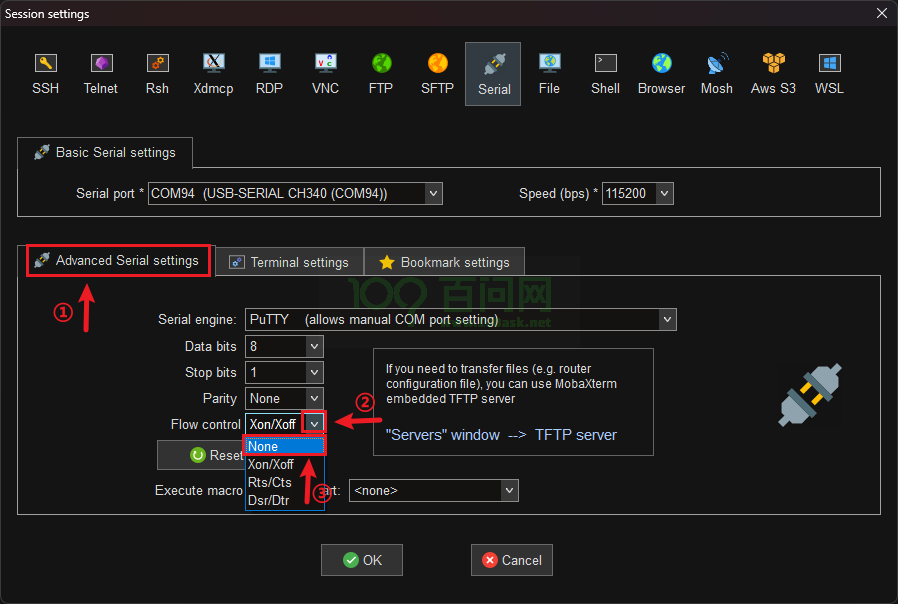Expand the Serial engine combo box

pyautogui.click(x=667, y=320)
